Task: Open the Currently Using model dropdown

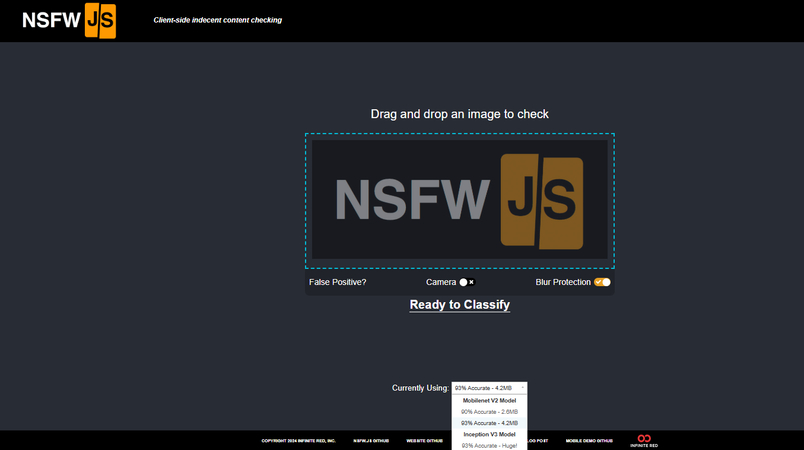Action: pyautogui.click(x=489, y=388)
